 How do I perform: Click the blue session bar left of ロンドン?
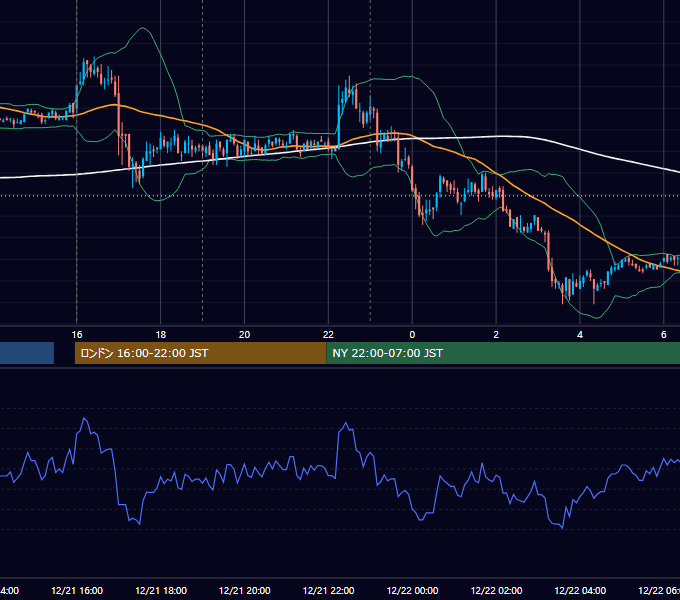tap(27, 353)
